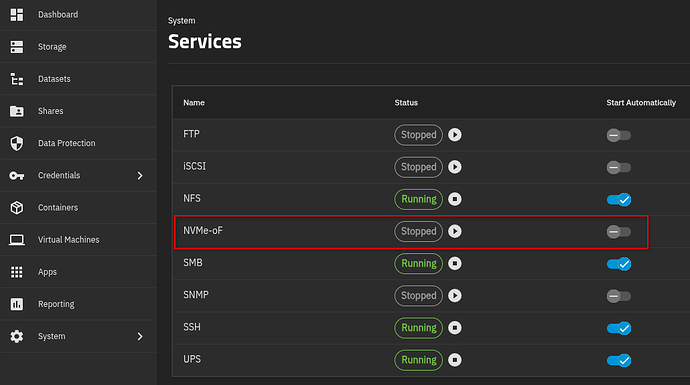The height and width of the screenshot is (385, 690).
Task: Select the UPS service name
Action: coord(192,359)
